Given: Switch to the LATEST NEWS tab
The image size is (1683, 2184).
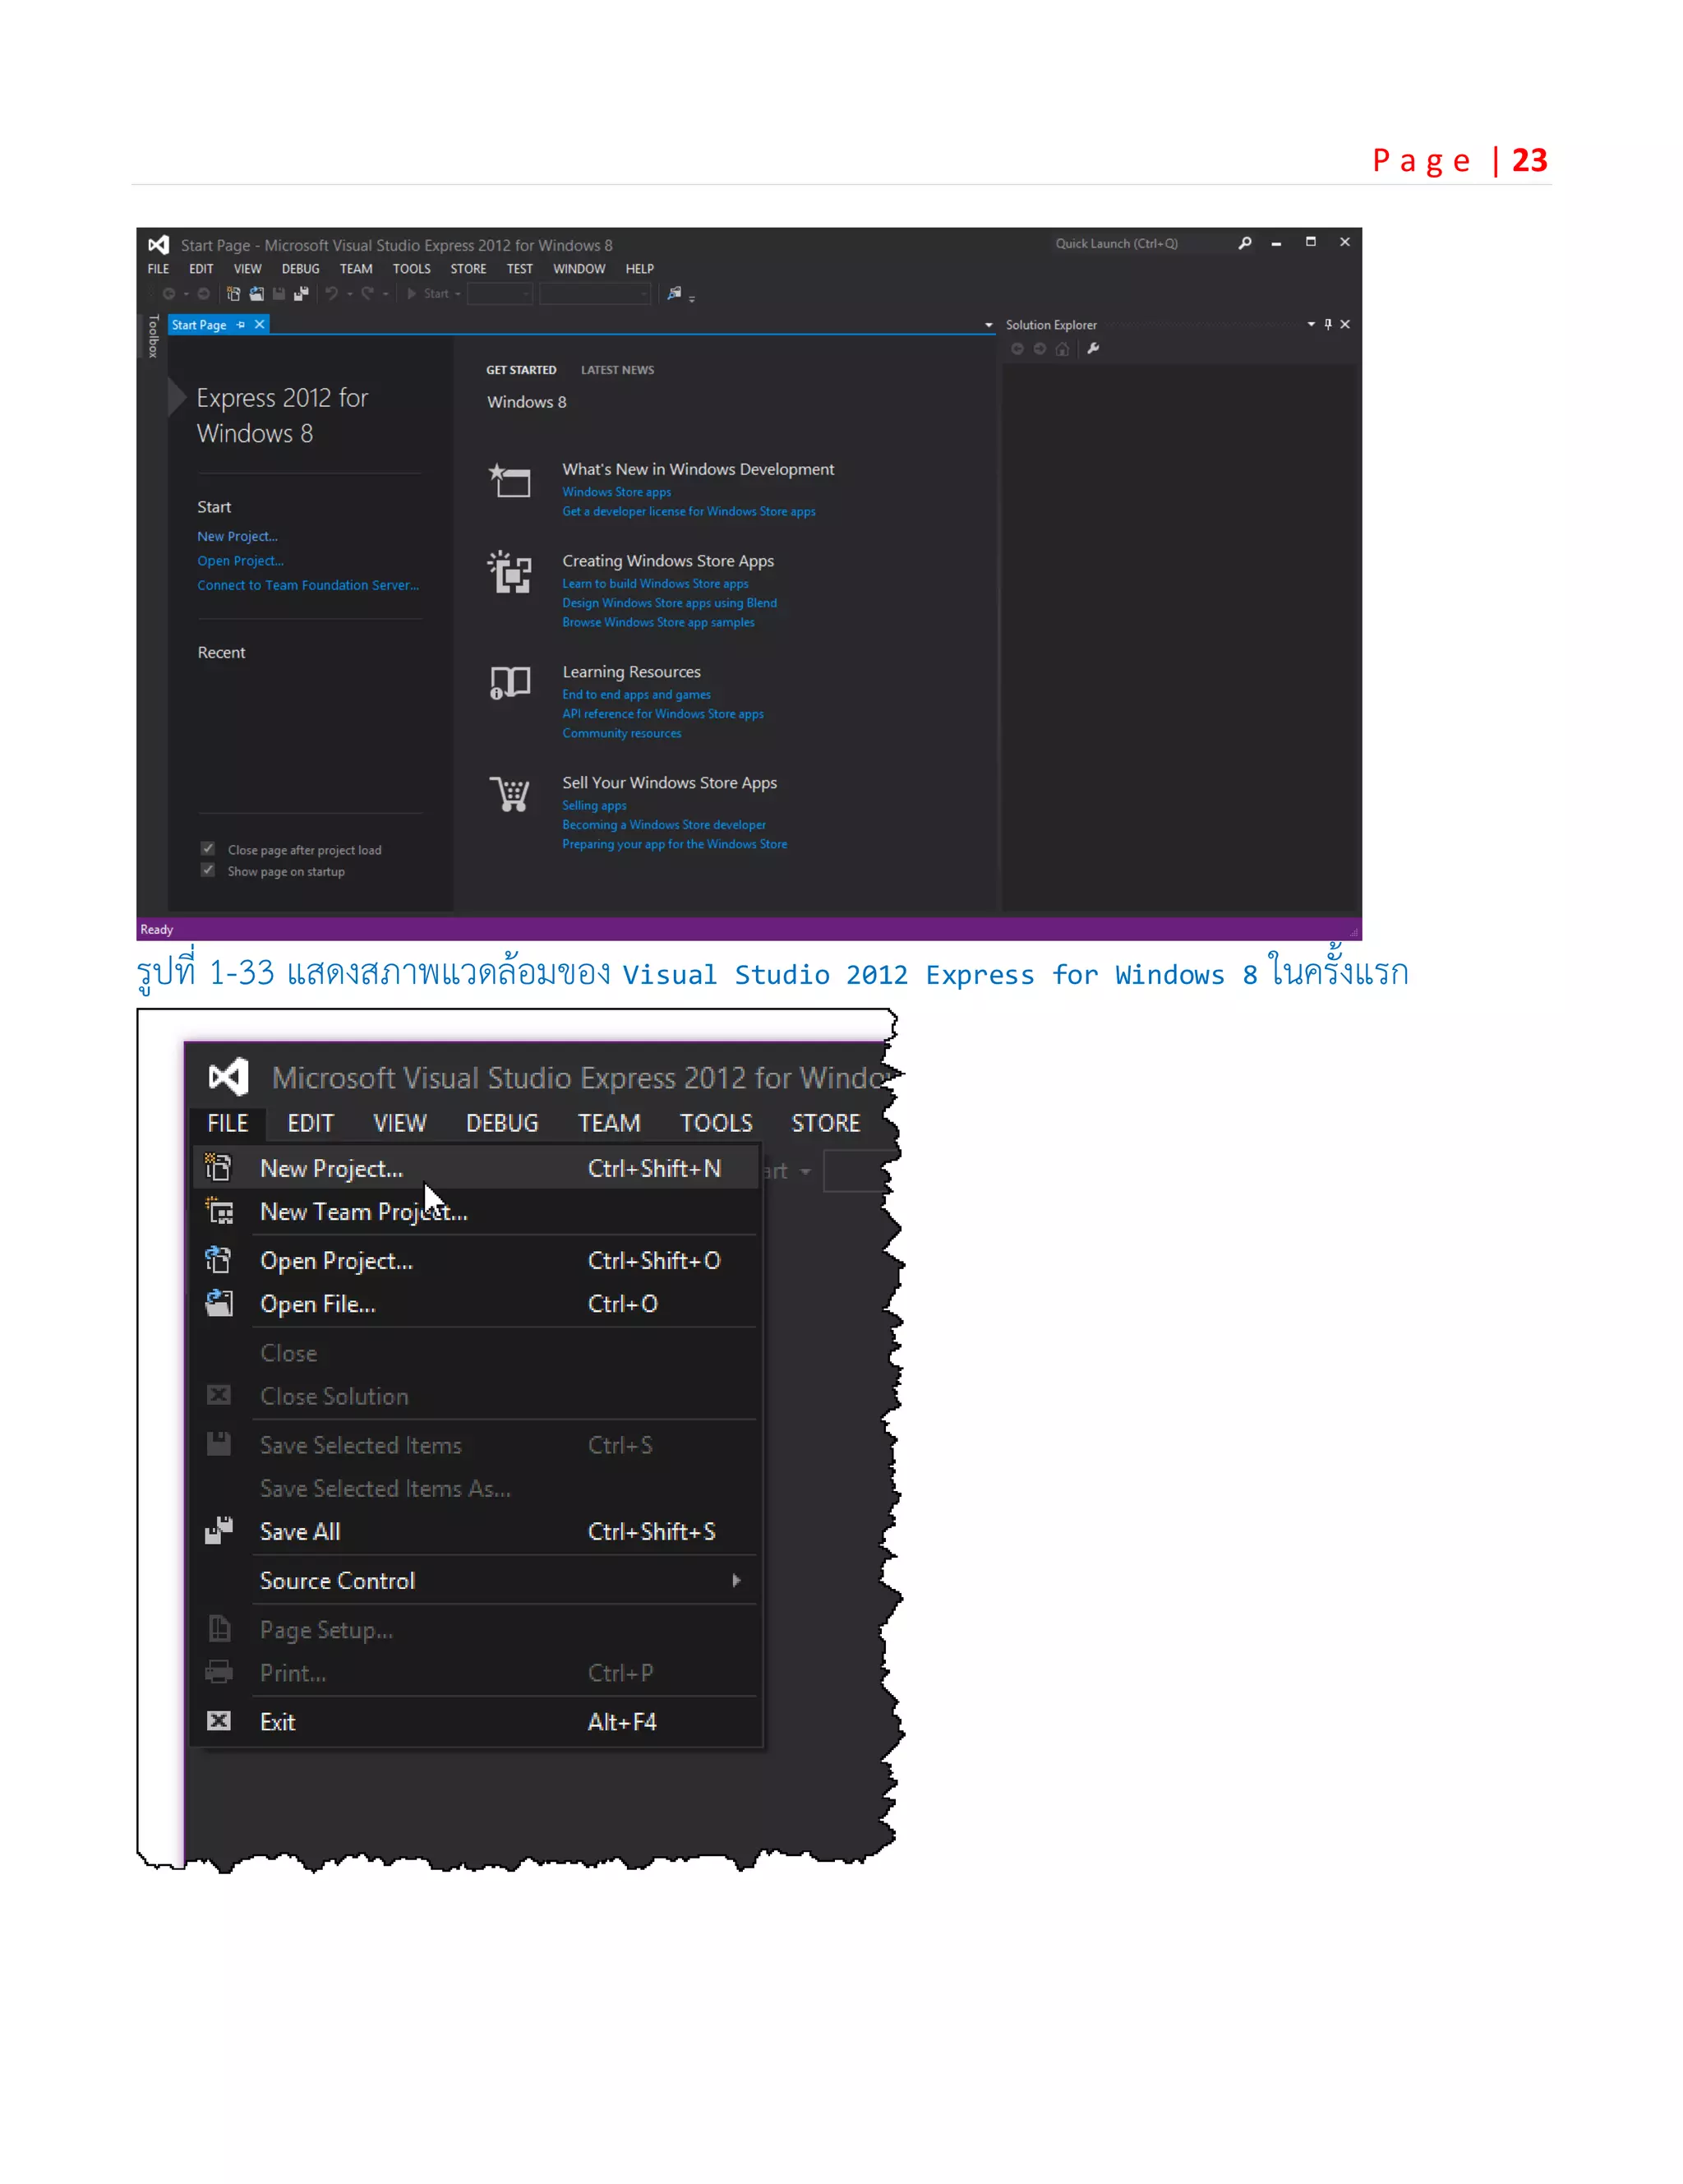Looking at the screenshot, I should pos(617,370).
